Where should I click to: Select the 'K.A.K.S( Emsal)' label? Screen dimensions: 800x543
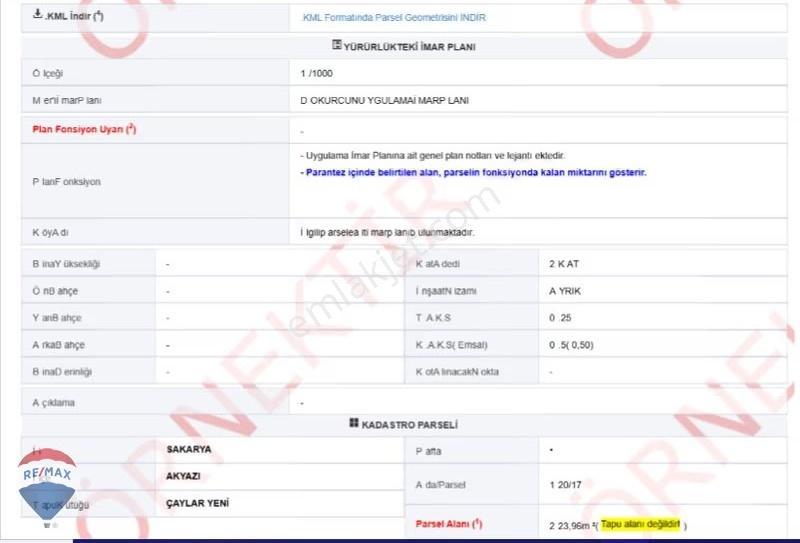pos(452,345)
